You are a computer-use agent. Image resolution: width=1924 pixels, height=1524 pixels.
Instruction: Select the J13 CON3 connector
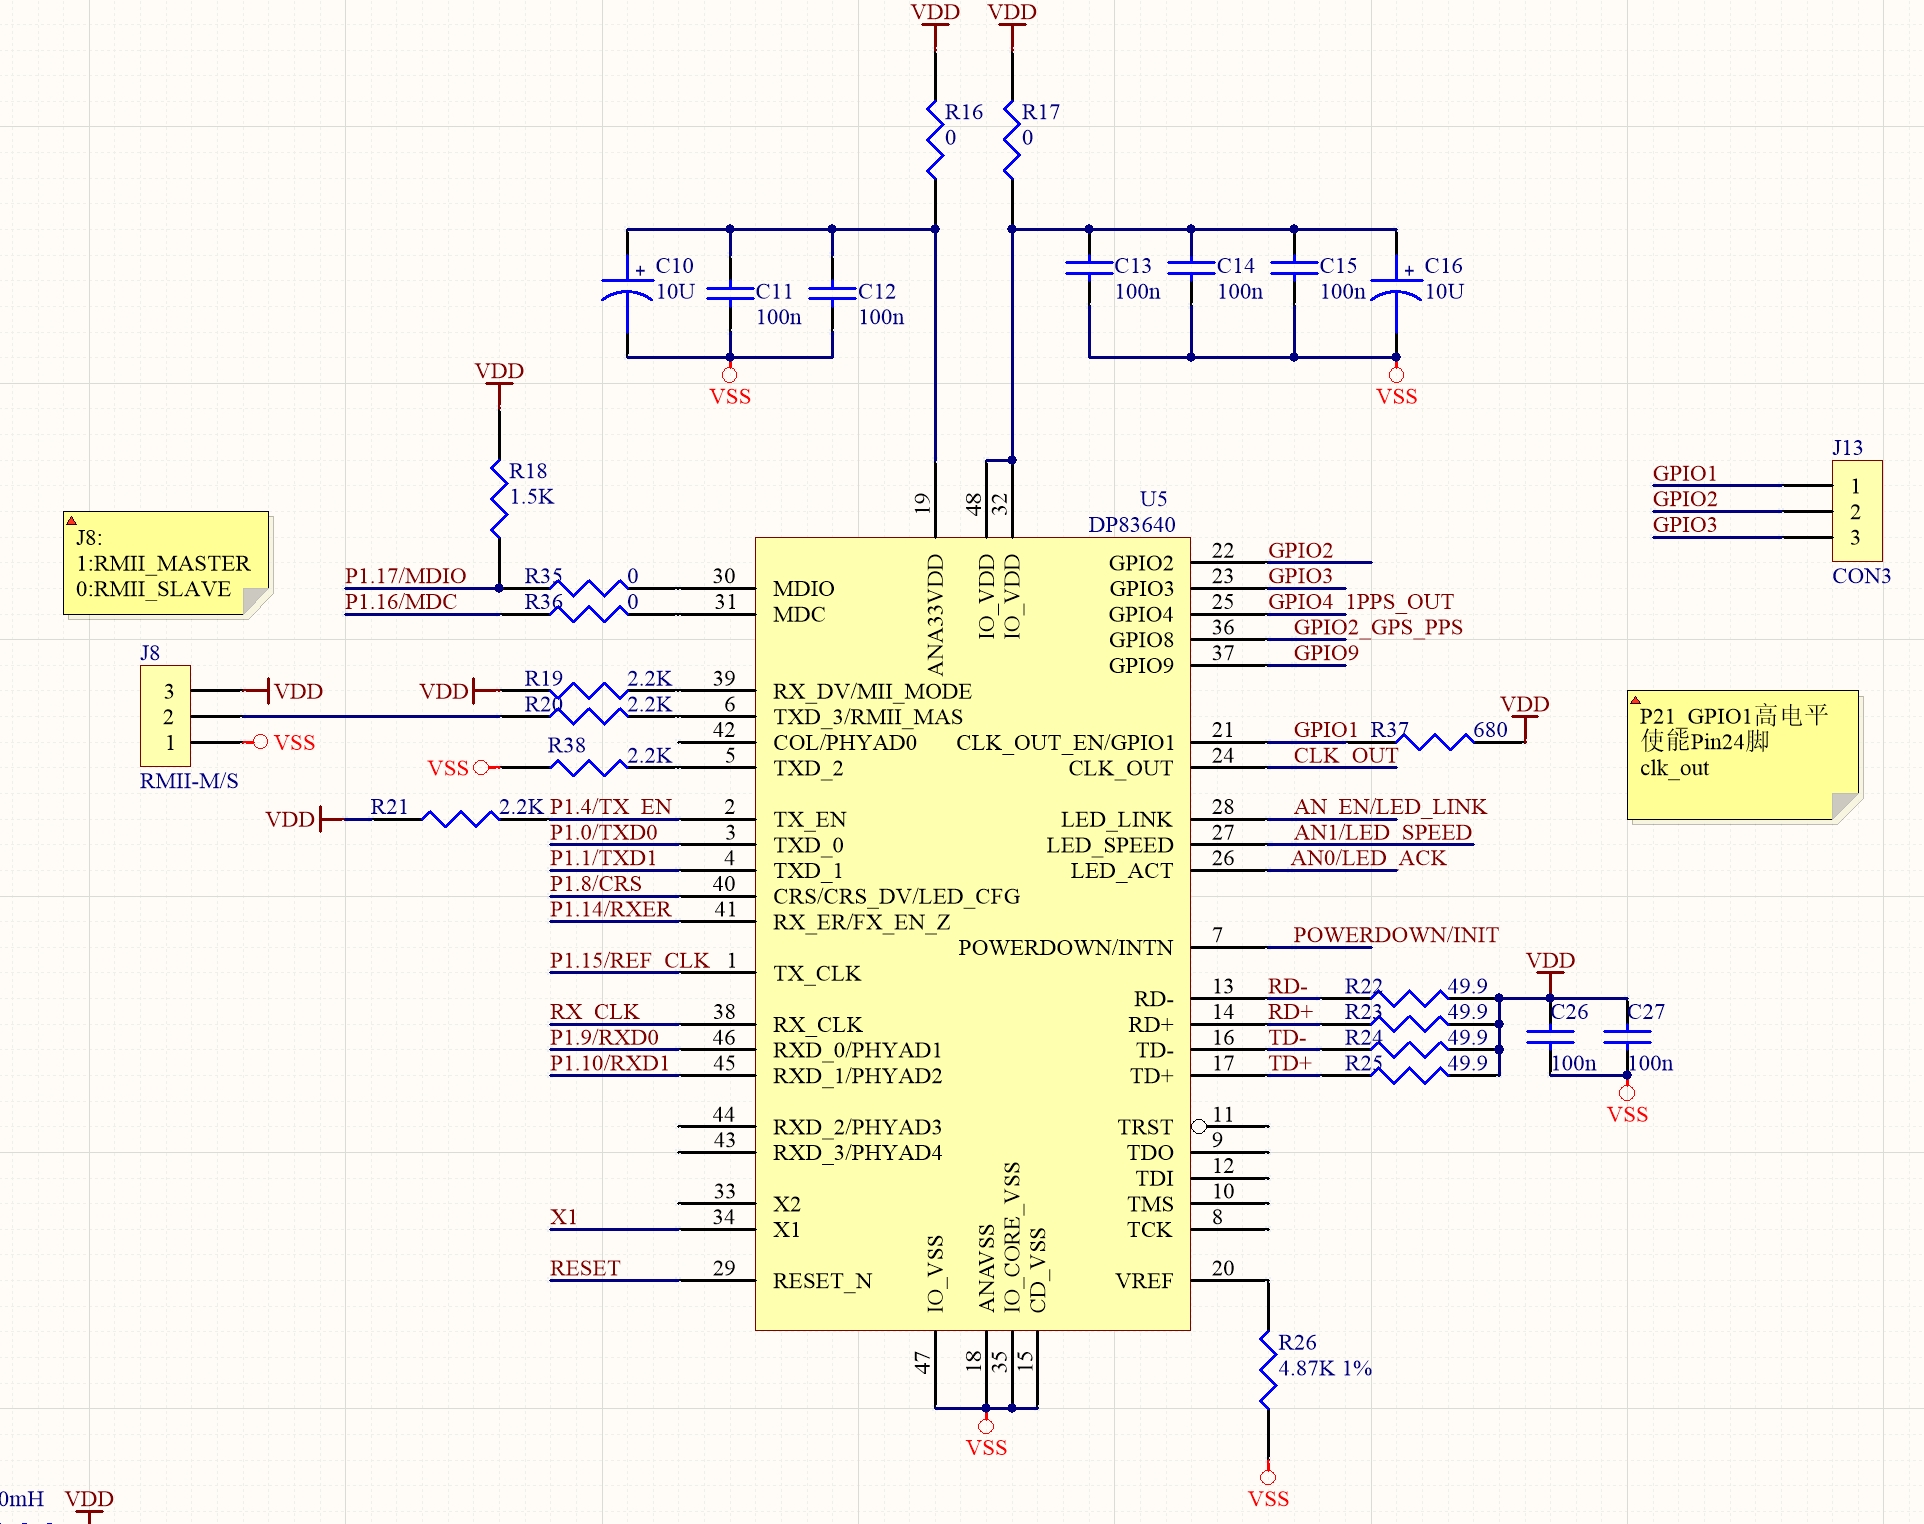click(x=1857, y=511)
